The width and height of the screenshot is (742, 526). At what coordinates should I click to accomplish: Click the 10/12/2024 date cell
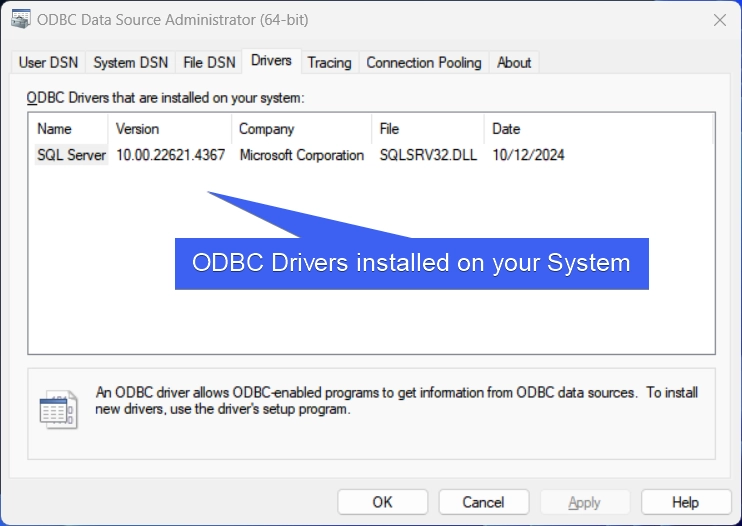coord(529,155)
